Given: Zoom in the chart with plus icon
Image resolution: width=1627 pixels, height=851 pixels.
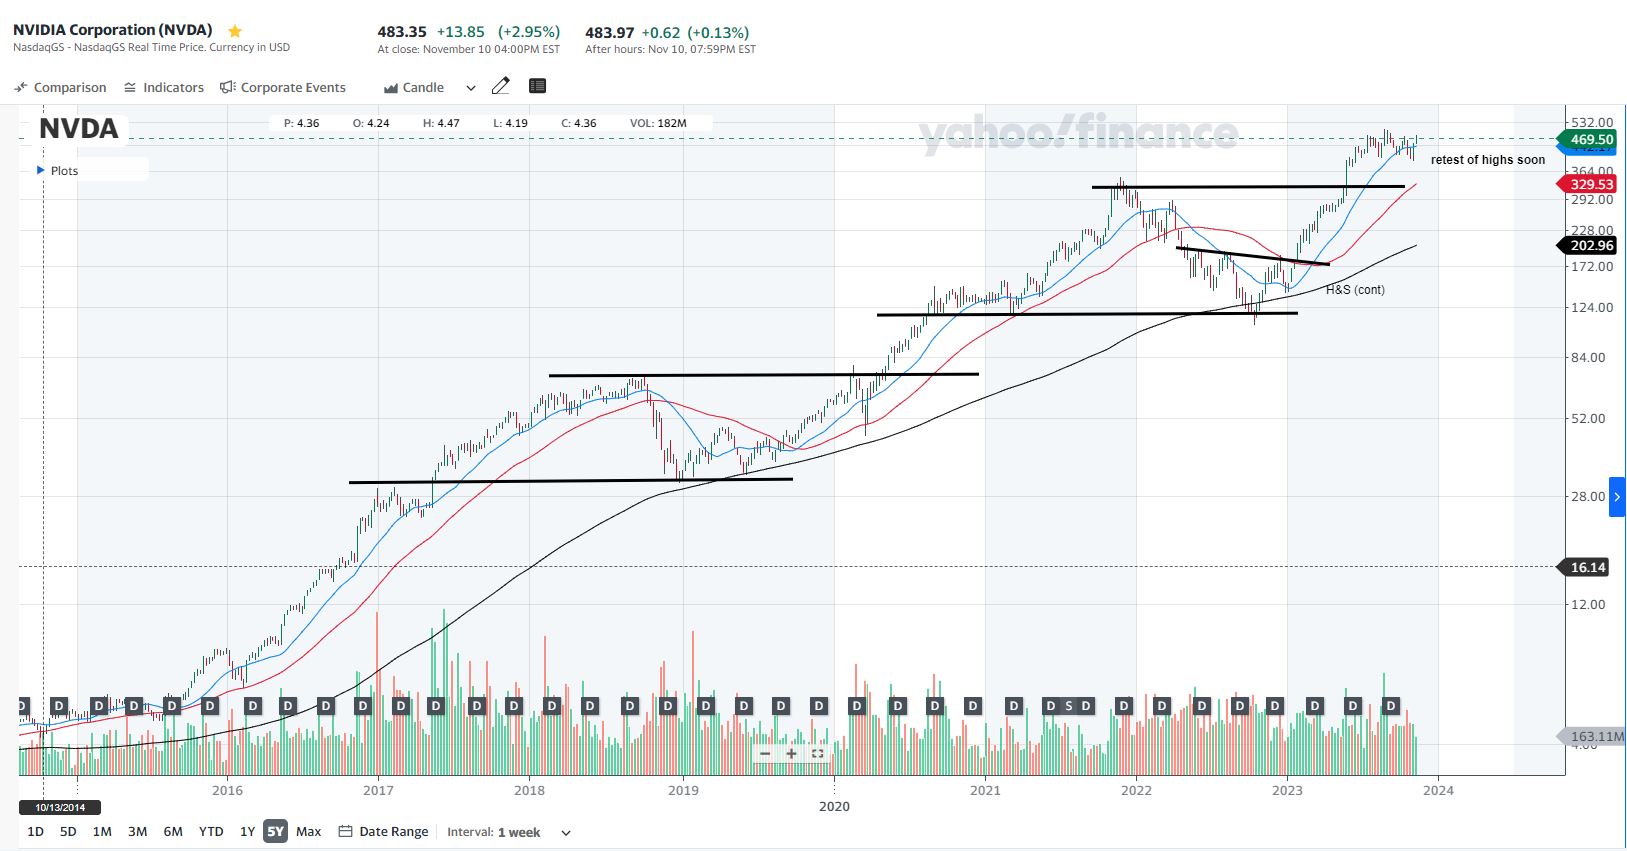Looking at the screenshot, I should (791, 754).
